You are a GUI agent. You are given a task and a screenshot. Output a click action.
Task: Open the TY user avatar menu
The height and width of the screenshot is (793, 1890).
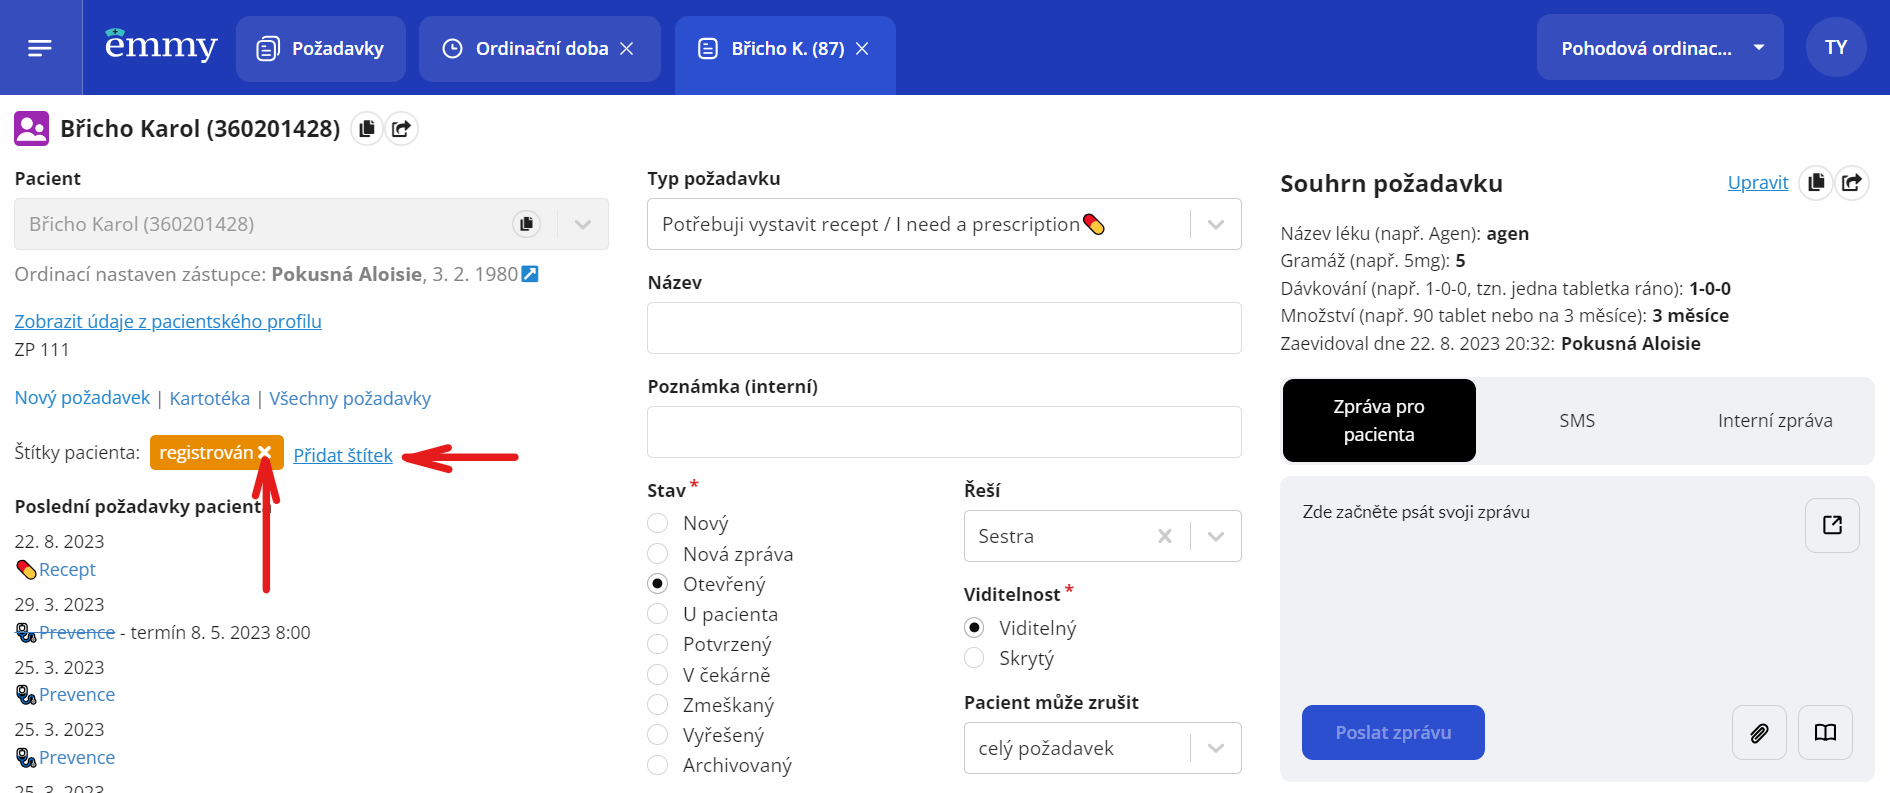[x=1836, y=47]
